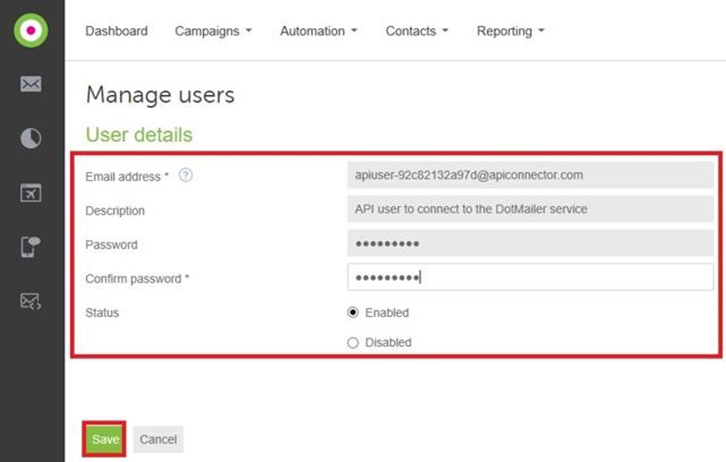Image resolution: width=726 pixels, height=462 pixels.
Task: Click the Confirm password field
Action: [529, 278]
